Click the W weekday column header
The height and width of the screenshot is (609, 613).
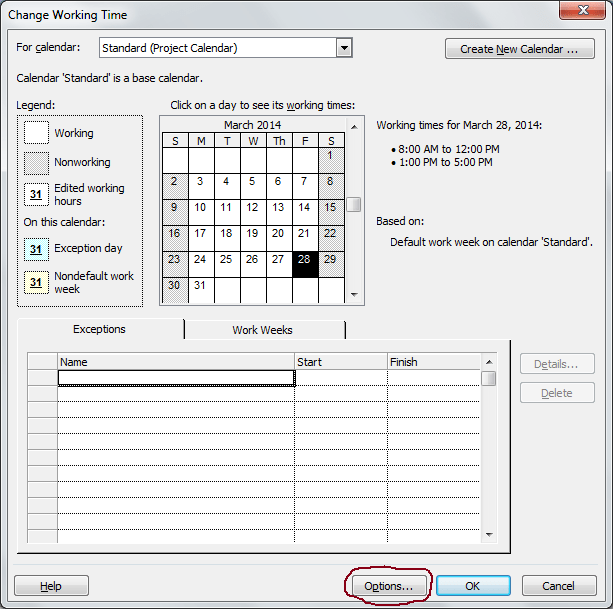coord(253,141)
